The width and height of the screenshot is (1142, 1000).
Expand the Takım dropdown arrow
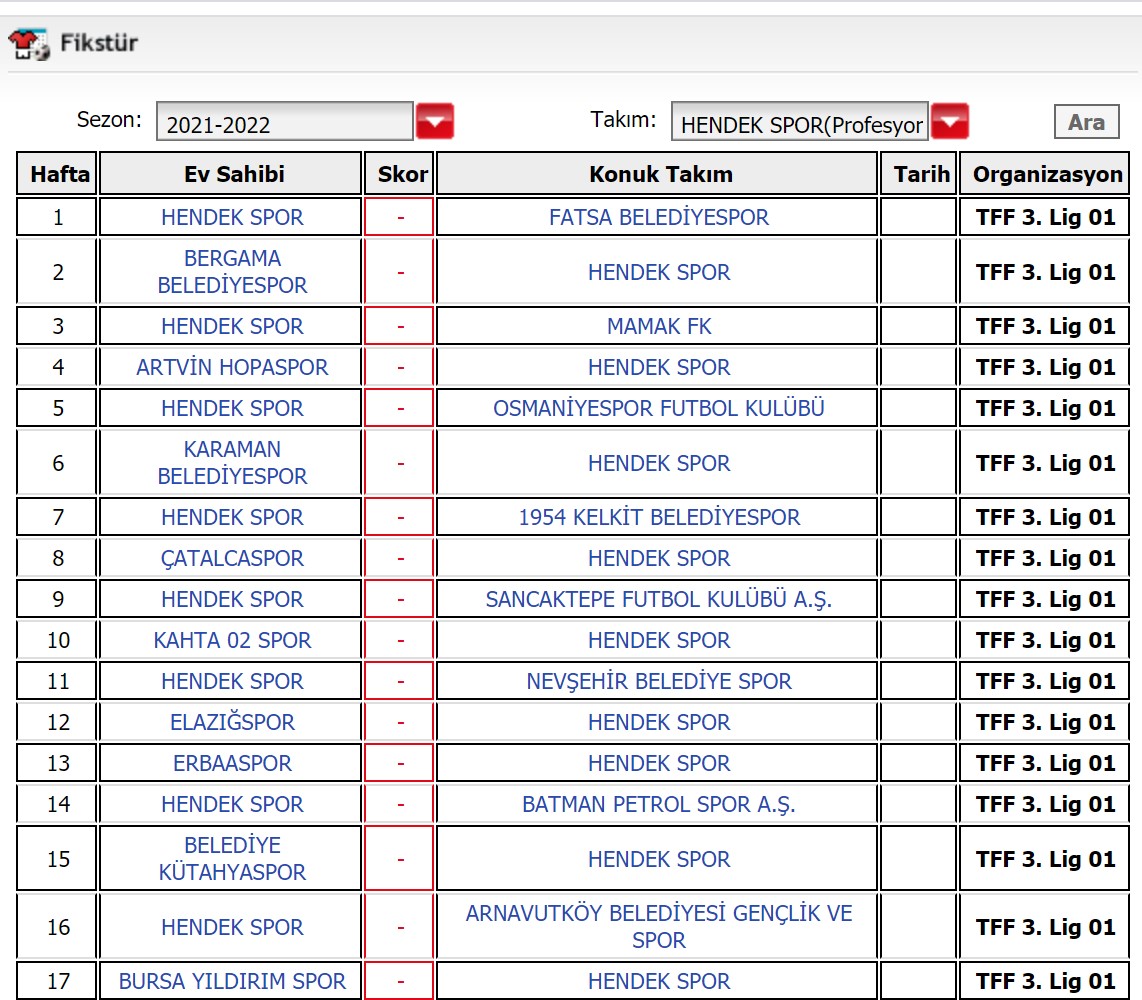[x=949, y=122]
